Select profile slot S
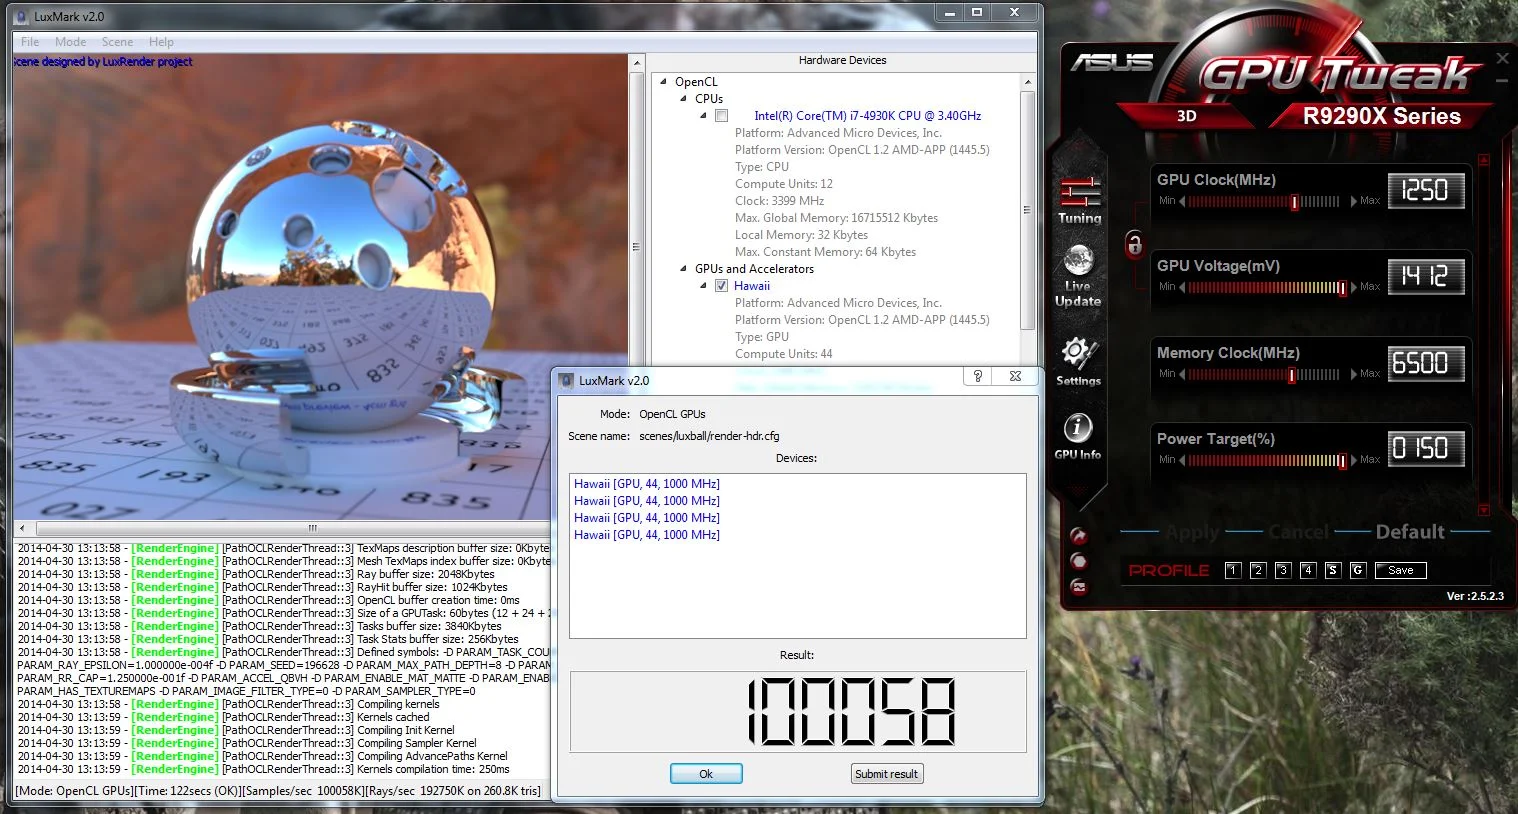The height and width of the screenshot is (814, 1518). [1332, 570]
